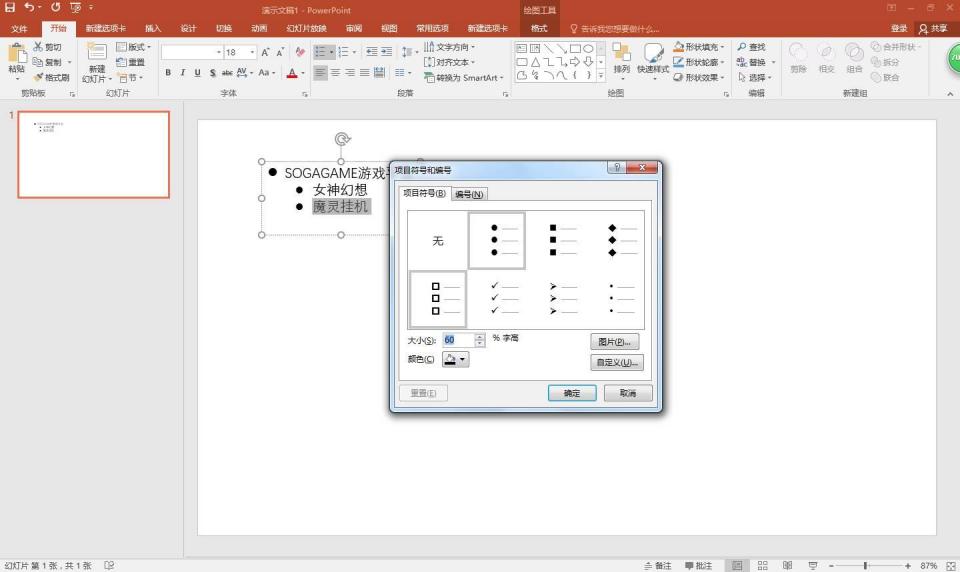
Task: Click the Arrange (排列) icon
Action: [x=621, y=58]
